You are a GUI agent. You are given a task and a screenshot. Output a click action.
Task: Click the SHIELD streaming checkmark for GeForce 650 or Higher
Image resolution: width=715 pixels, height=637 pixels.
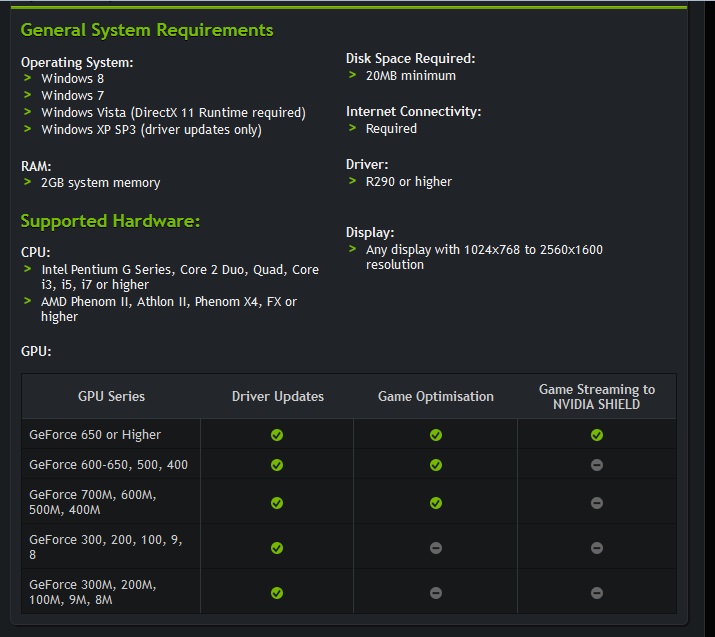tap(597, 435)
